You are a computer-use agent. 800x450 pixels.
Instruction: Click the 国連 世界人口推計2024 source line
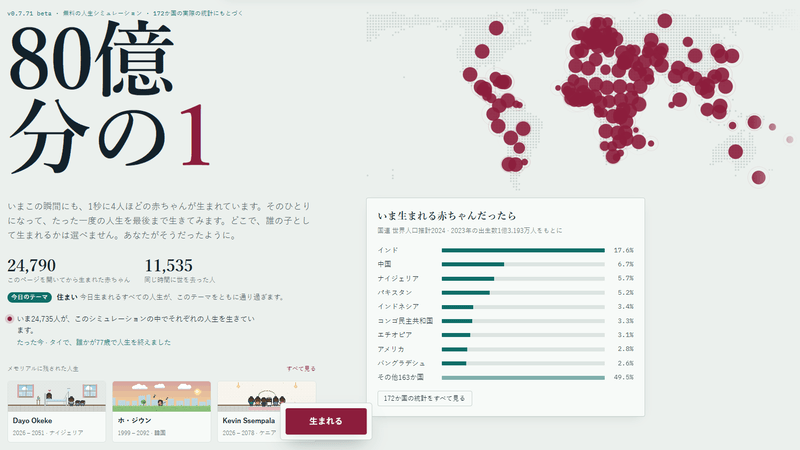click(x=470, y=231)
